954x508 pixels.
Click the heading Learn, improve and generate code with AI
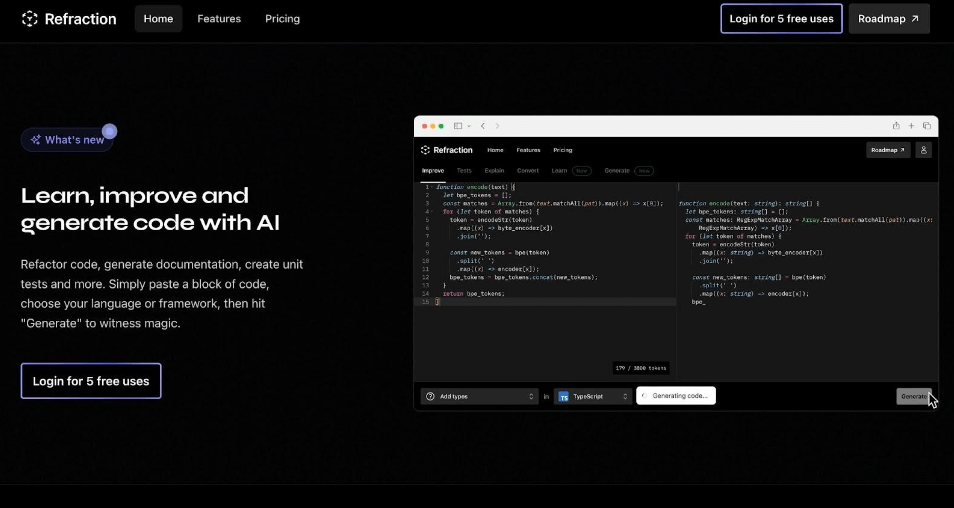click(x=150, y=209)
